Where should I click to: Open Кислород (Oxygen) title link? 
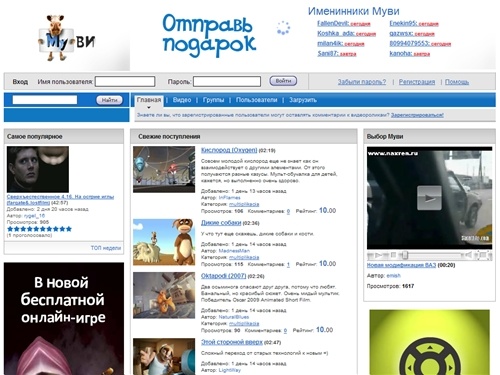[x=229, y=150]
